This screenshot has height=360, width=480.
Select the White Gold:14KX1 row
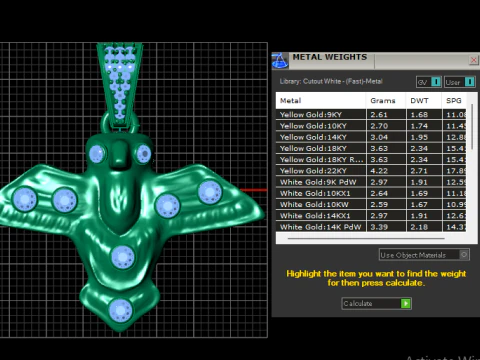tap(371, 216)
